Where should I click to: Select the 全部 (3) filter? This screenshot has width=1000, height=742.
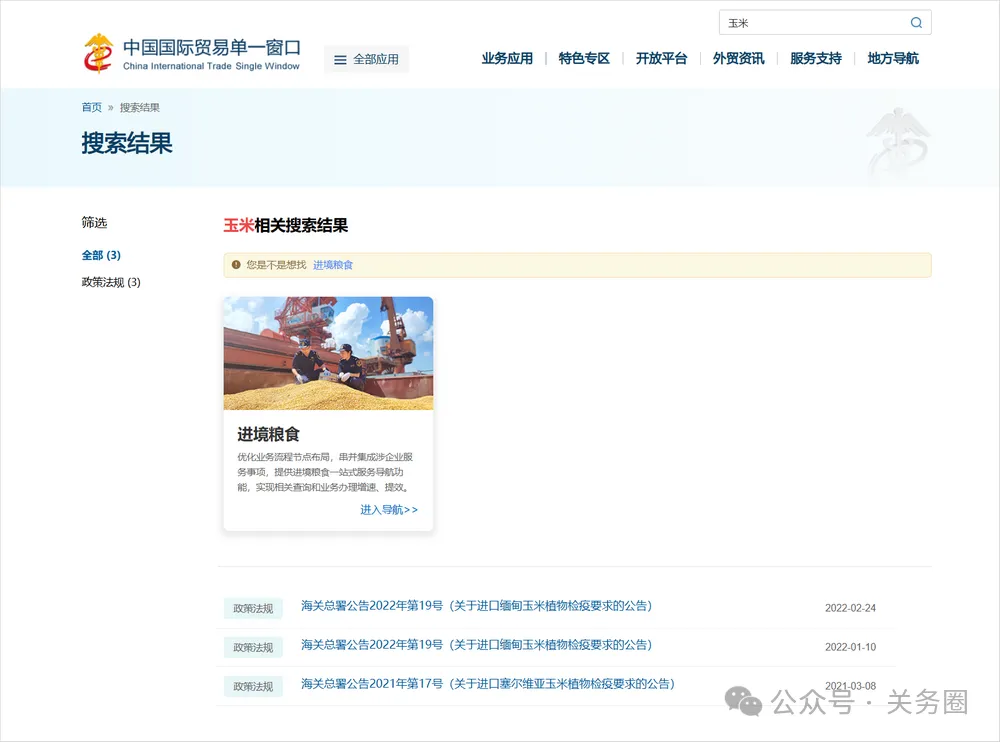click(101, 255)
